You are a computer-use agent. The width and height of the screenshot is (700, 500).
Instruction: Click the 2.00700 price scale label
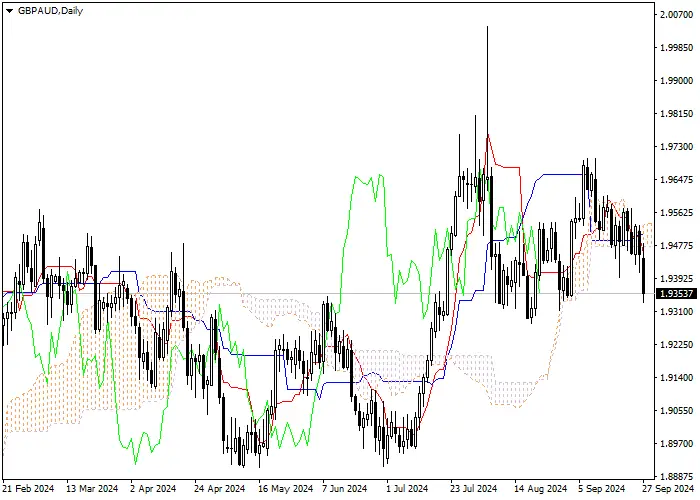coord(676,15)
